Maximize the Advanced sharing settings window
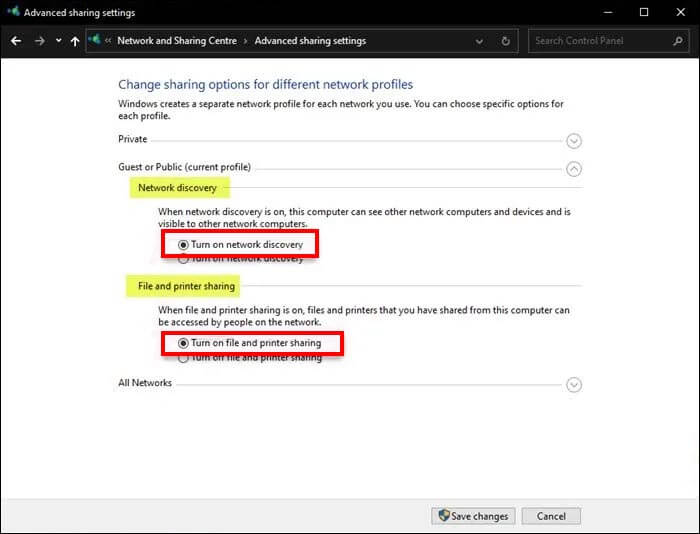700x534 pixels. 644,13
